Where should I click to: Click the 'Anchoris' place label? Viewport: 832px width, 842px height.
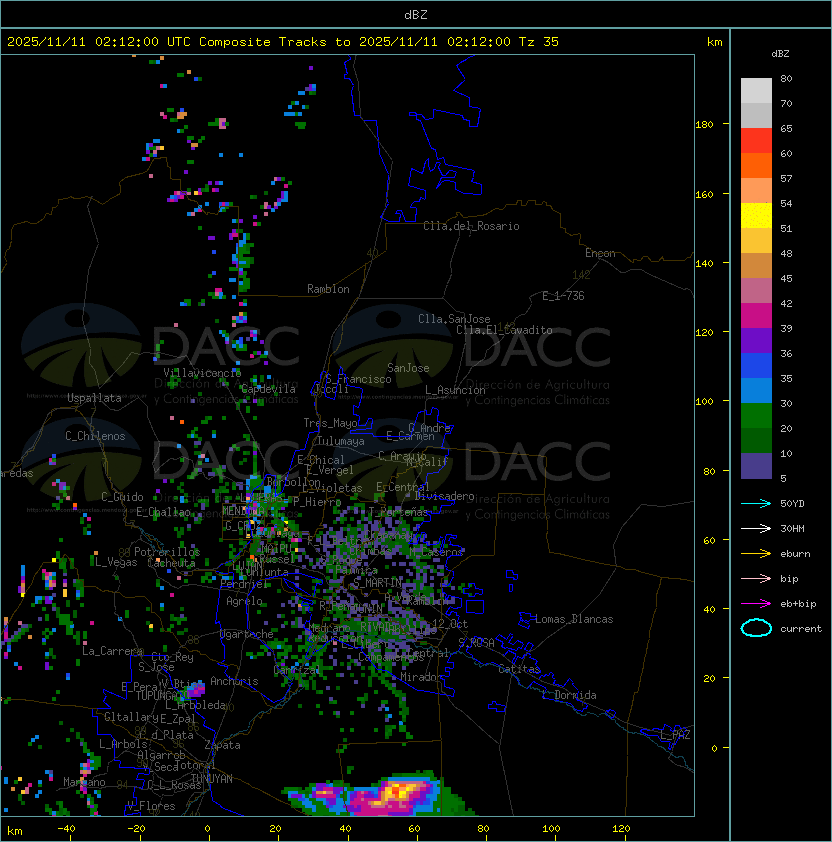click(x=234, y=681)
